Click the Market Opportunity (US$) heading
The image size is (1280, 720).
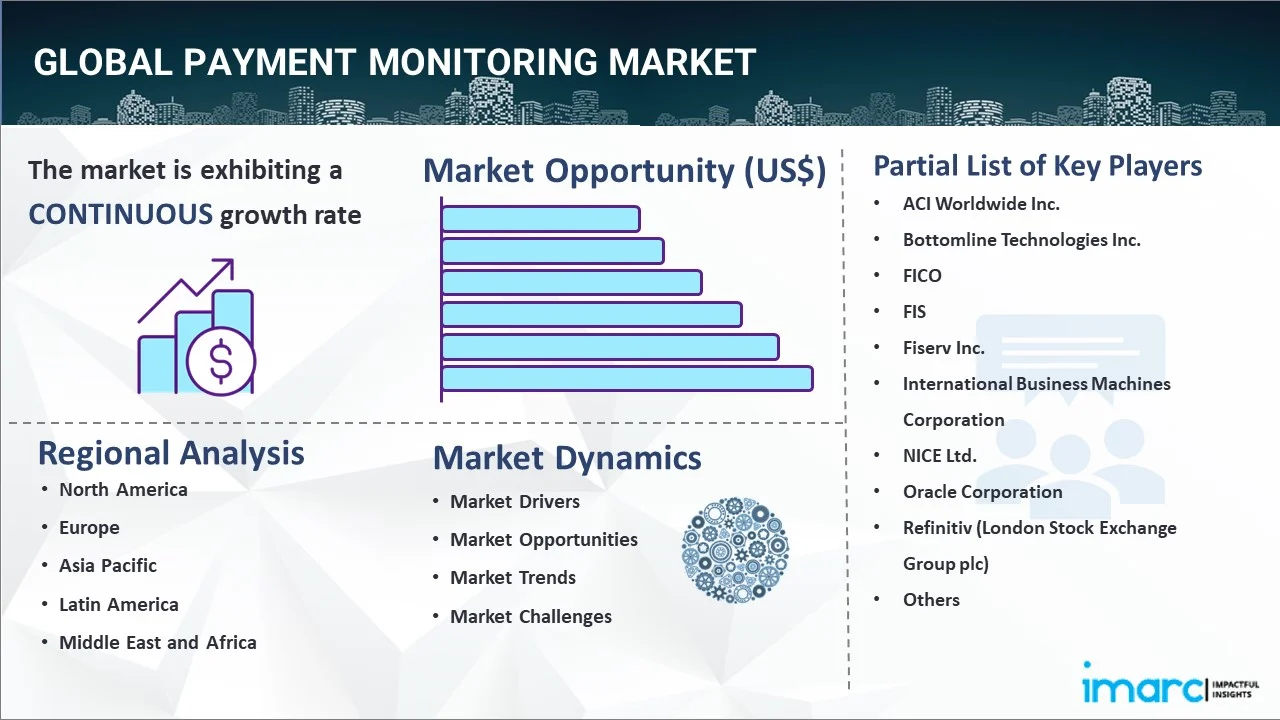click(x=625, y=170)
